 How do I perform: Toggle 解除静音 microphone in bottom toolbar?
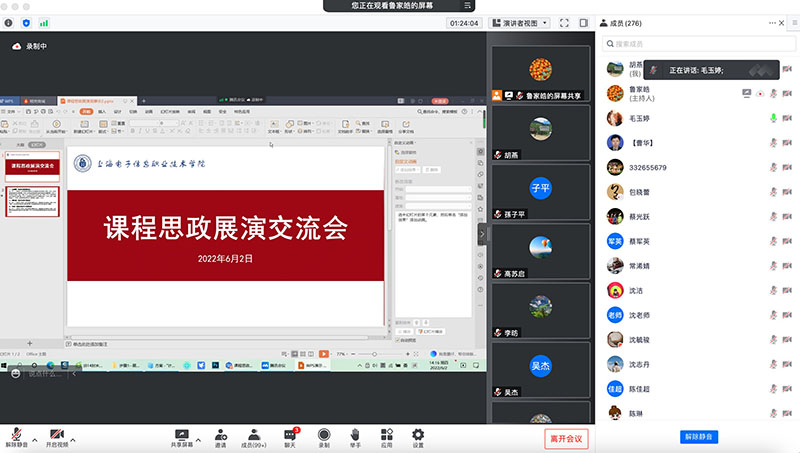16,438
